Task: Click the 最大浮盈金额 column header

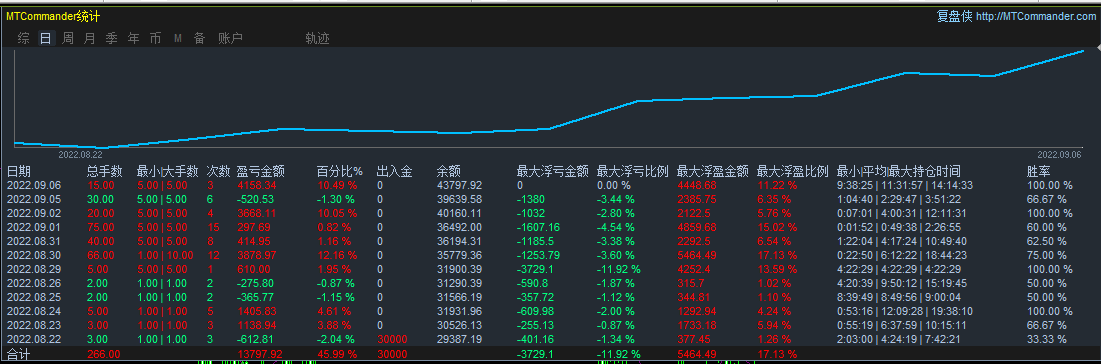Action: point(713,171)
